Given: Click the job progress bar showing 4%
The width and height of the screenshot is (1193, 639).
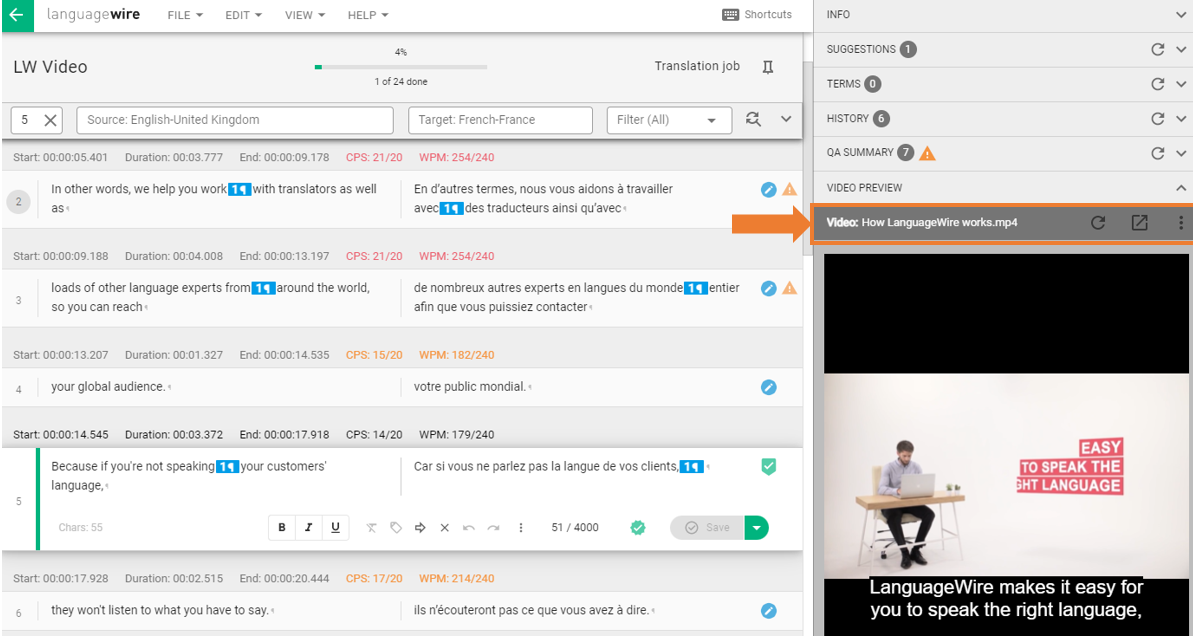Looking at the screenshot, I should 400,66.
